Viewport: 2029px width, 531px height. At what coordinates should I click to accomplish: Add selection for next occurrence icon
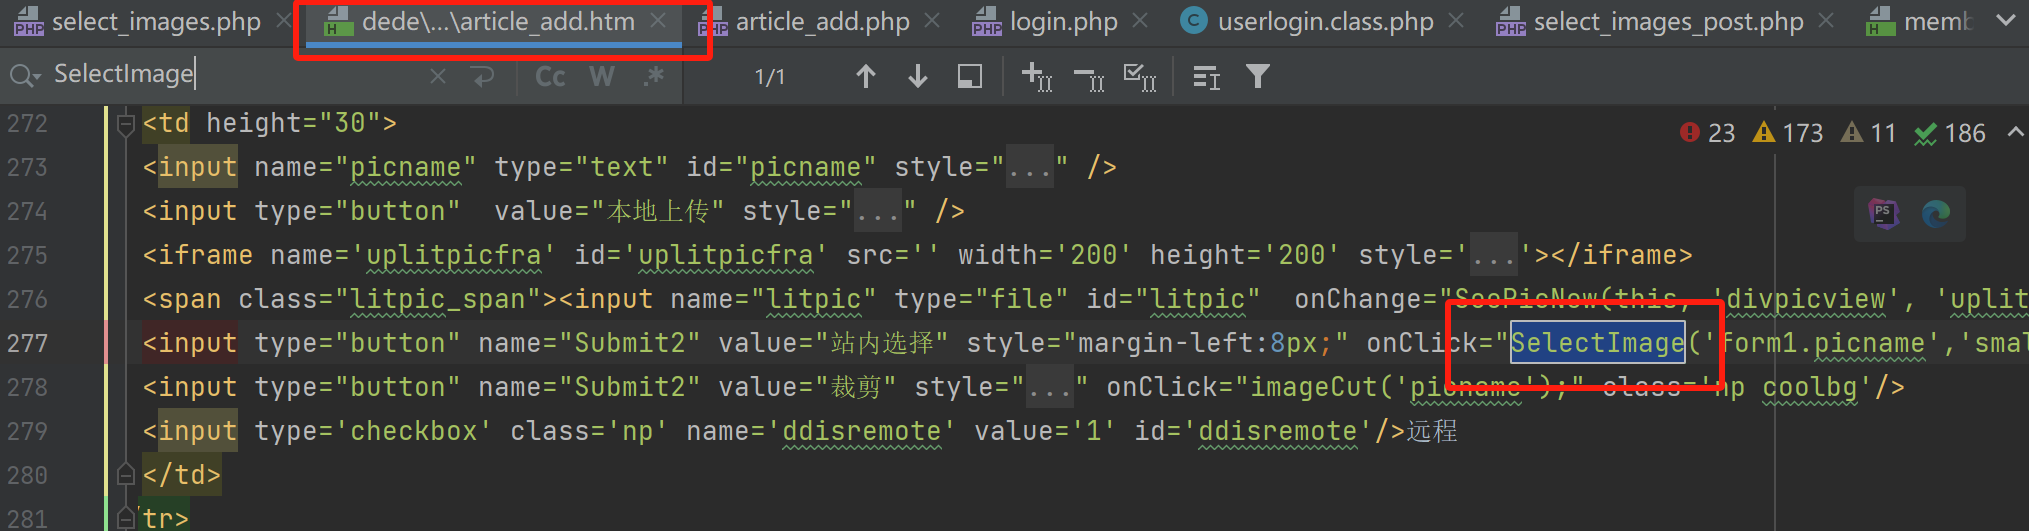pos(1036,77)
